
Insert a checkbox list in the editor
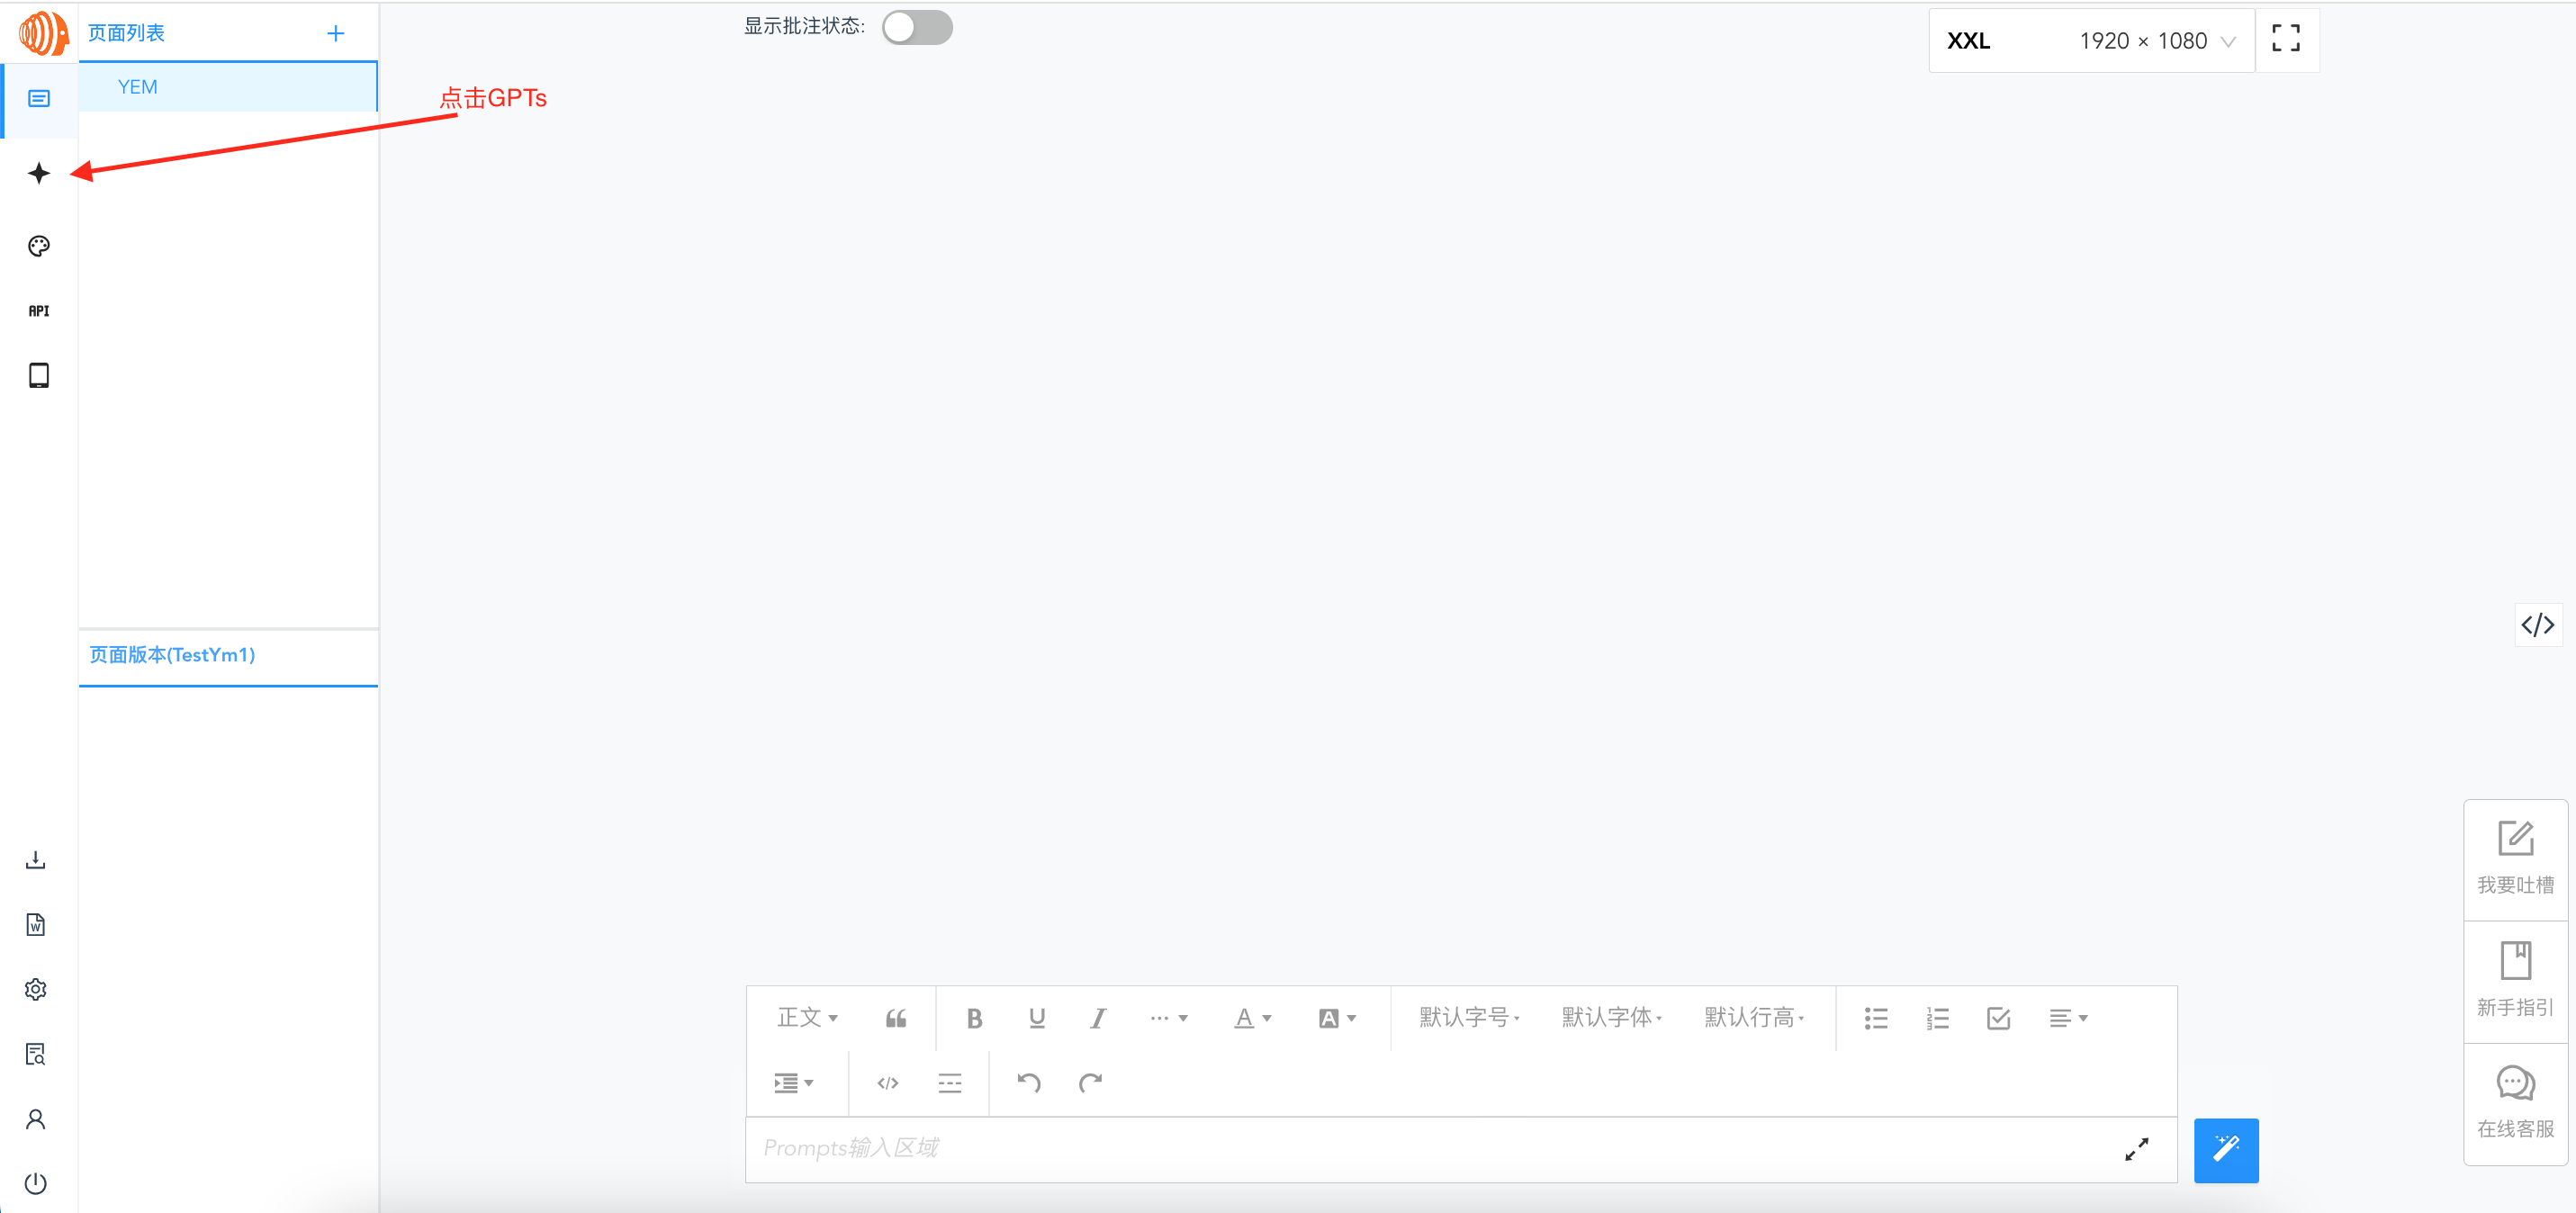click(1998, 1017)
